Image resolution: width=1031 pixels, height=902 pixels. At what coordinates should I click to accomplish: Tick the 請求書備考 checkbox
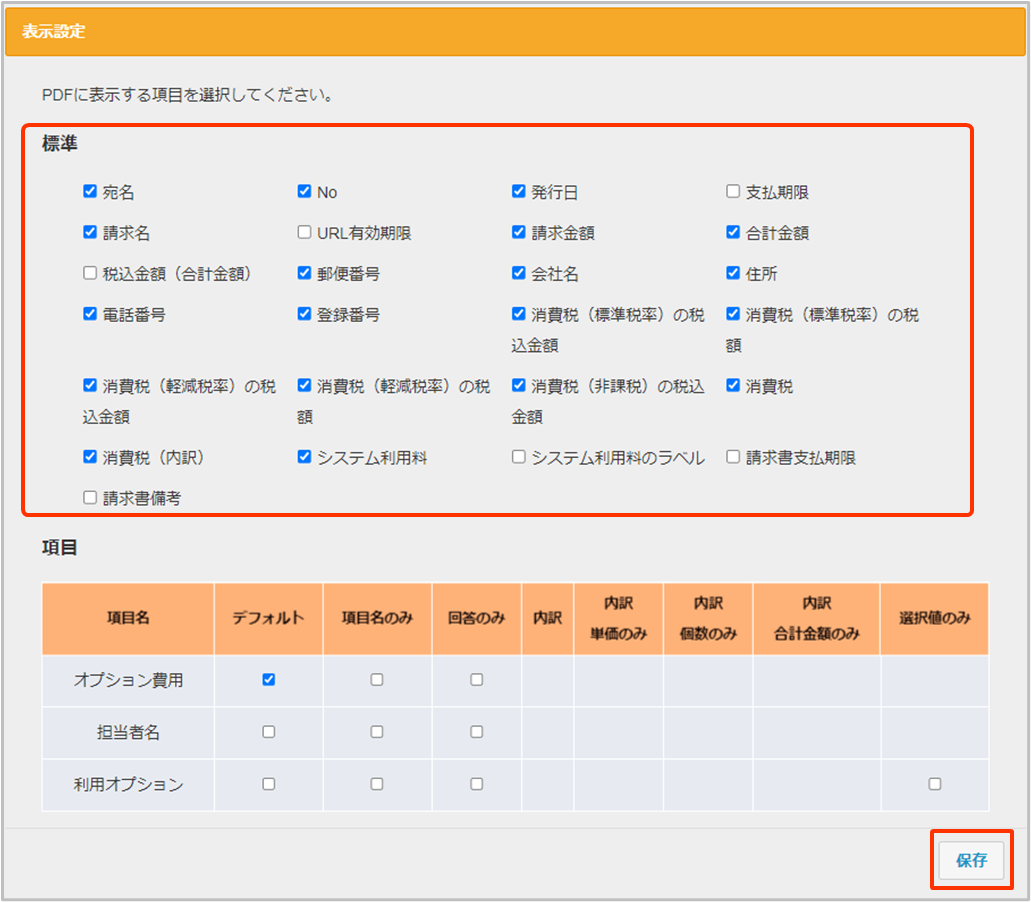click(90, 497)
